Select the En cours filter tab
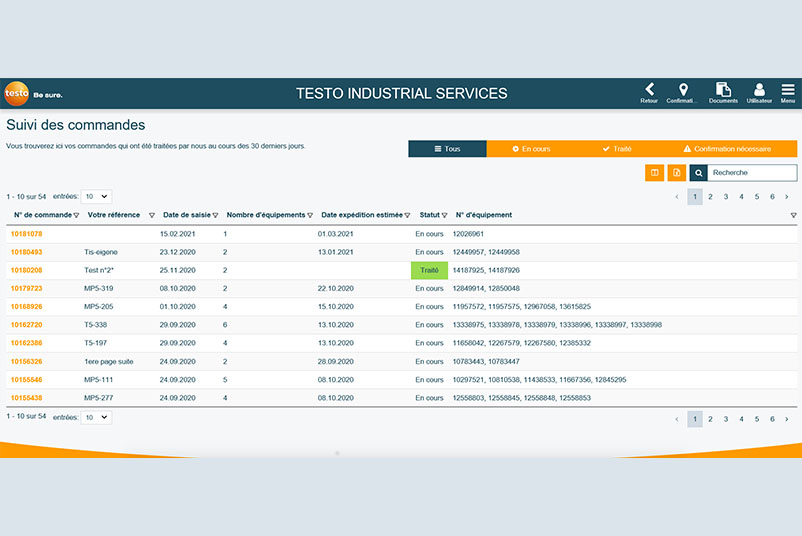The width and height of the screenshot is (802, 536). 531,149
